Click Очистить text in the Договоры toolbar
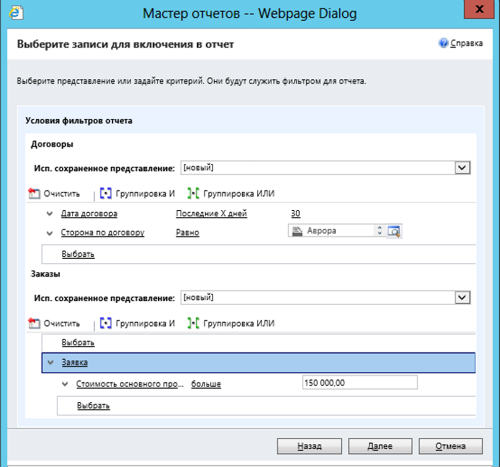The width and height of the screenshot is (500, 467). tap(62, 194)
